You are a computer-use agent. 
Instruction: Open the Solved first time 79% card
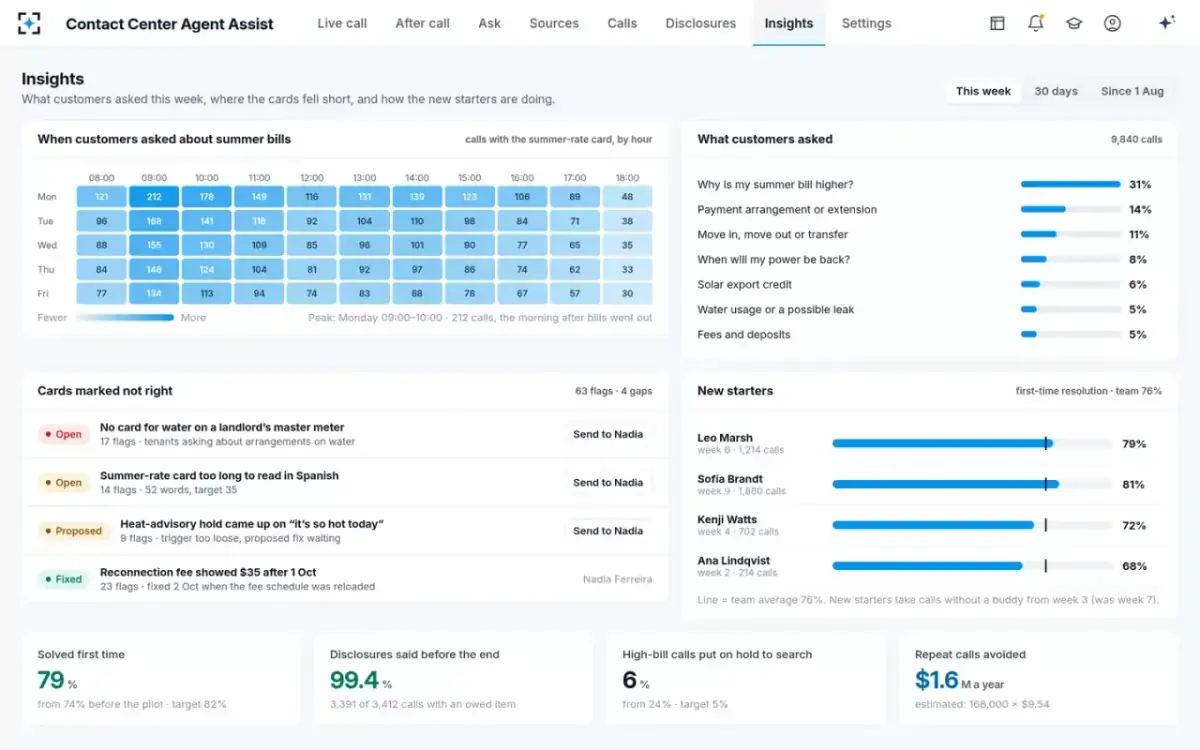[x=161, y=678]
